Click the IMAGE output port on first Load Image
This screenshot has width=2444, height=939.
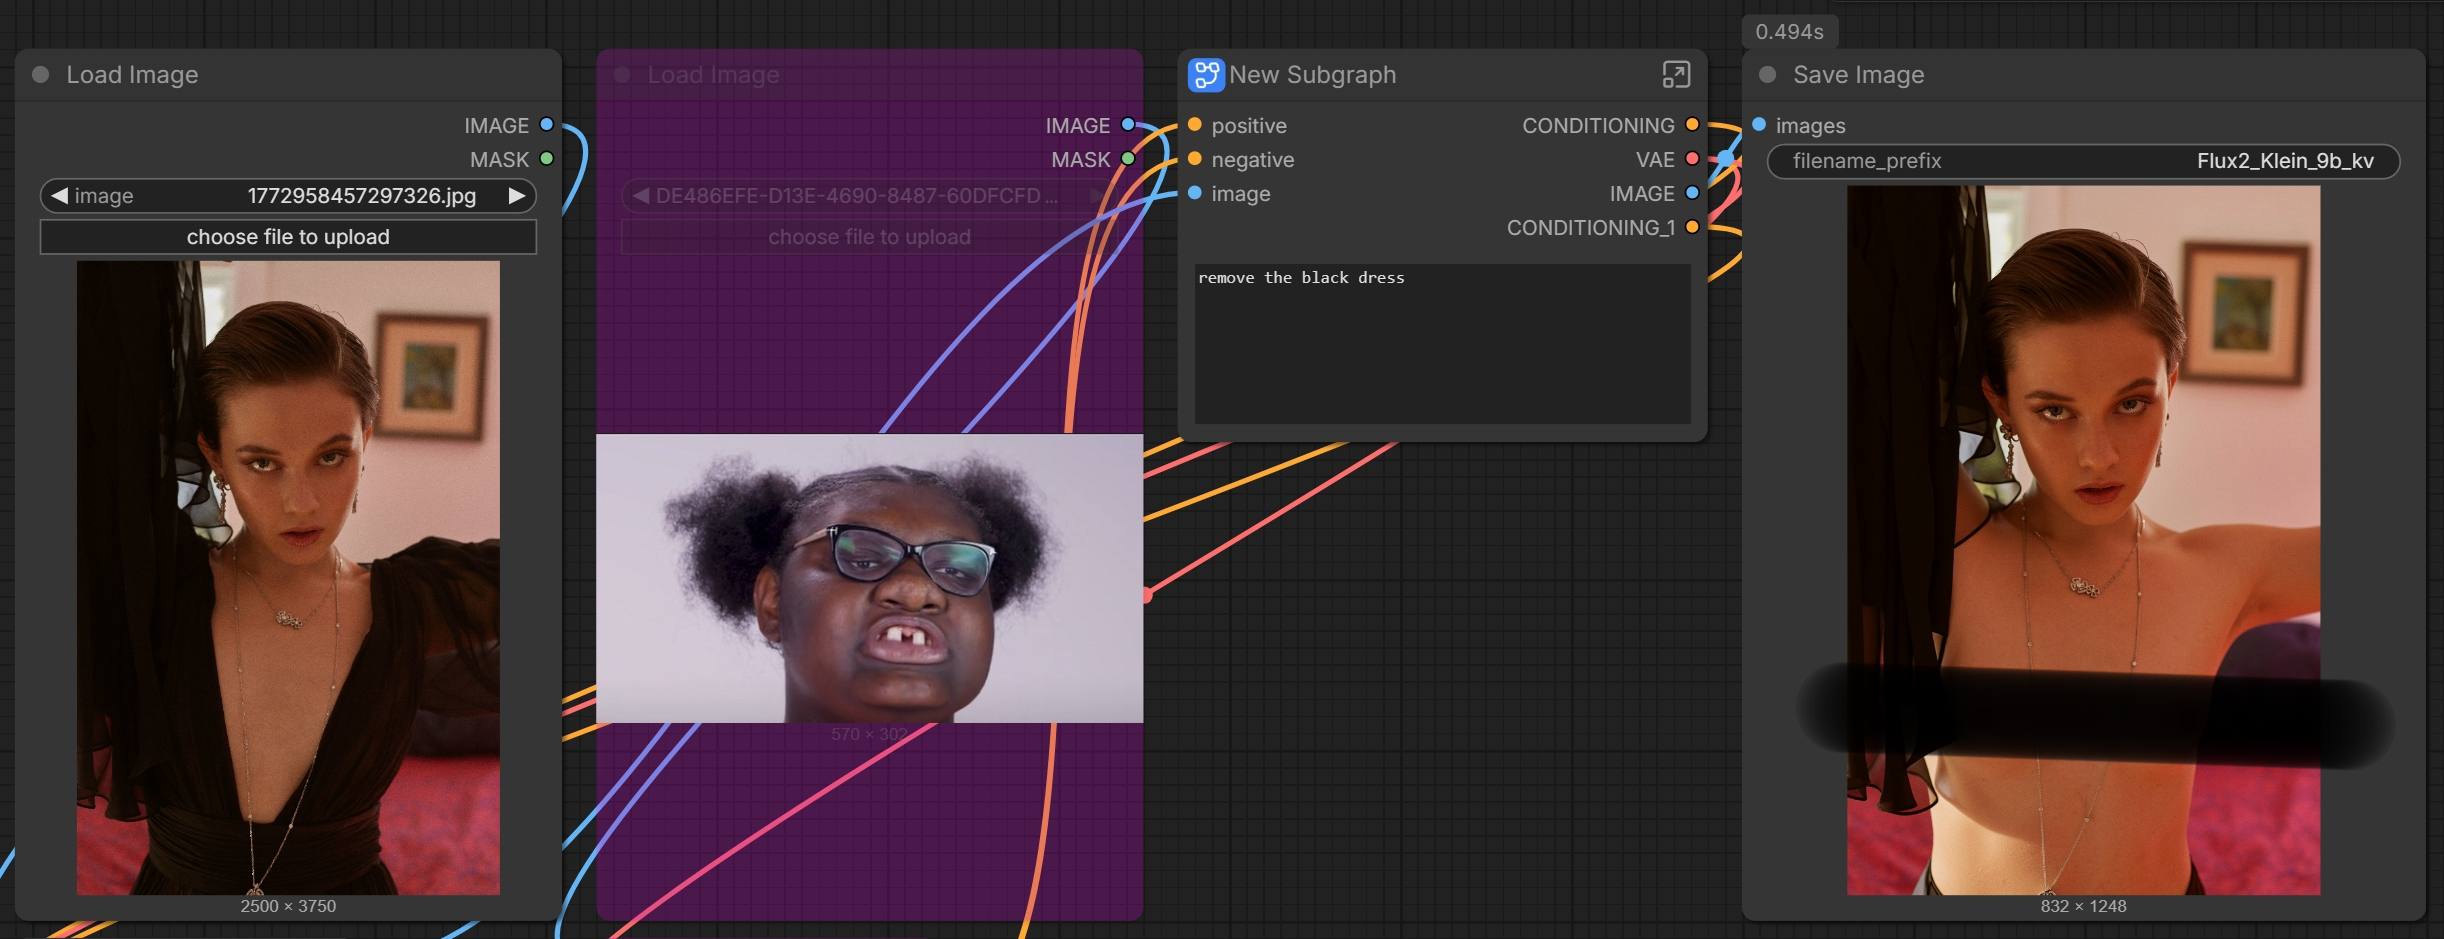546,125
